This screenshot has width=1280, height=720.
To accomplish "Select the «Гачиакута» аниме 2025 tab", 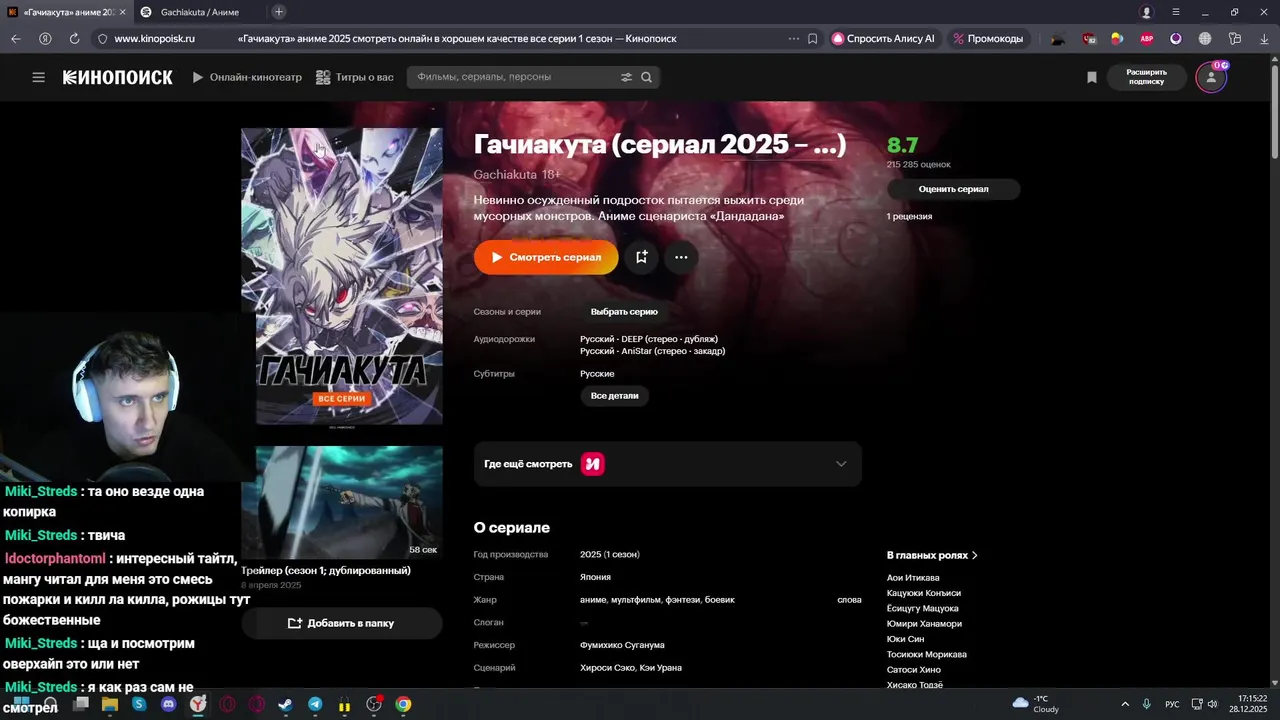I will (x=65, y=12).
